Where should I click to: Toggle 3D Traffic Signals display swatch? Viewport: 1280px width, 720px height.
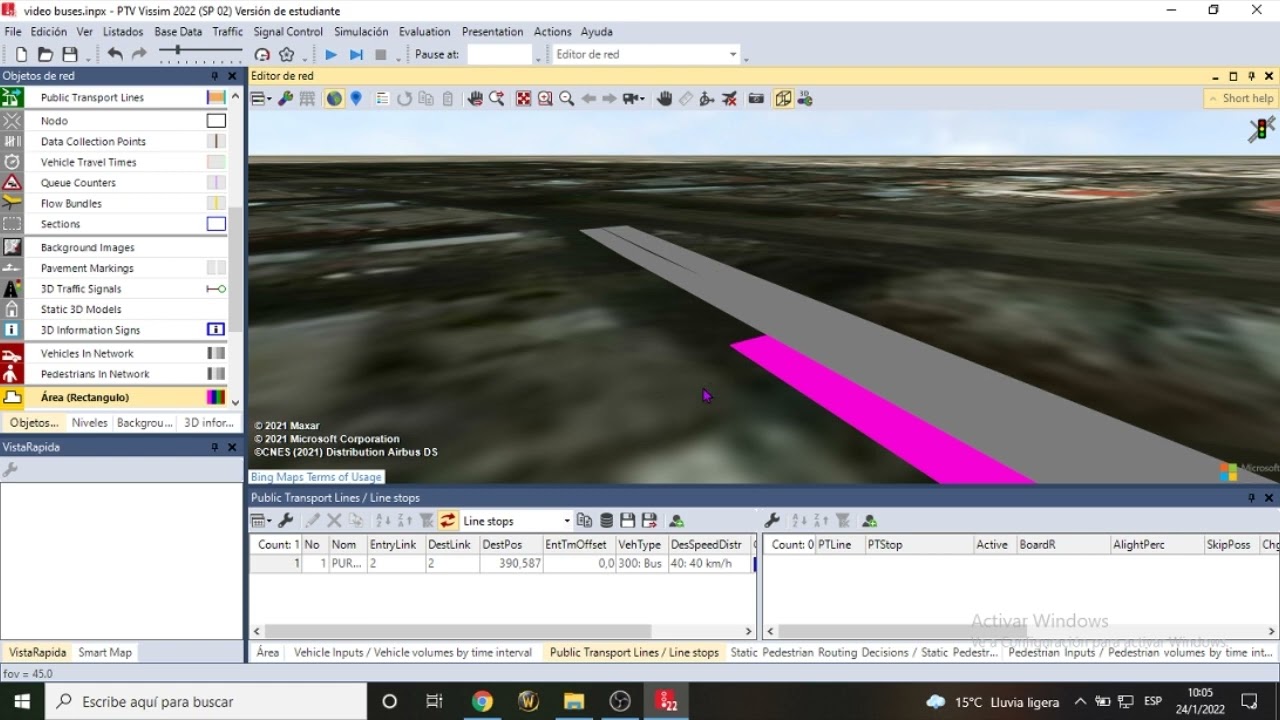click(216, 289)
